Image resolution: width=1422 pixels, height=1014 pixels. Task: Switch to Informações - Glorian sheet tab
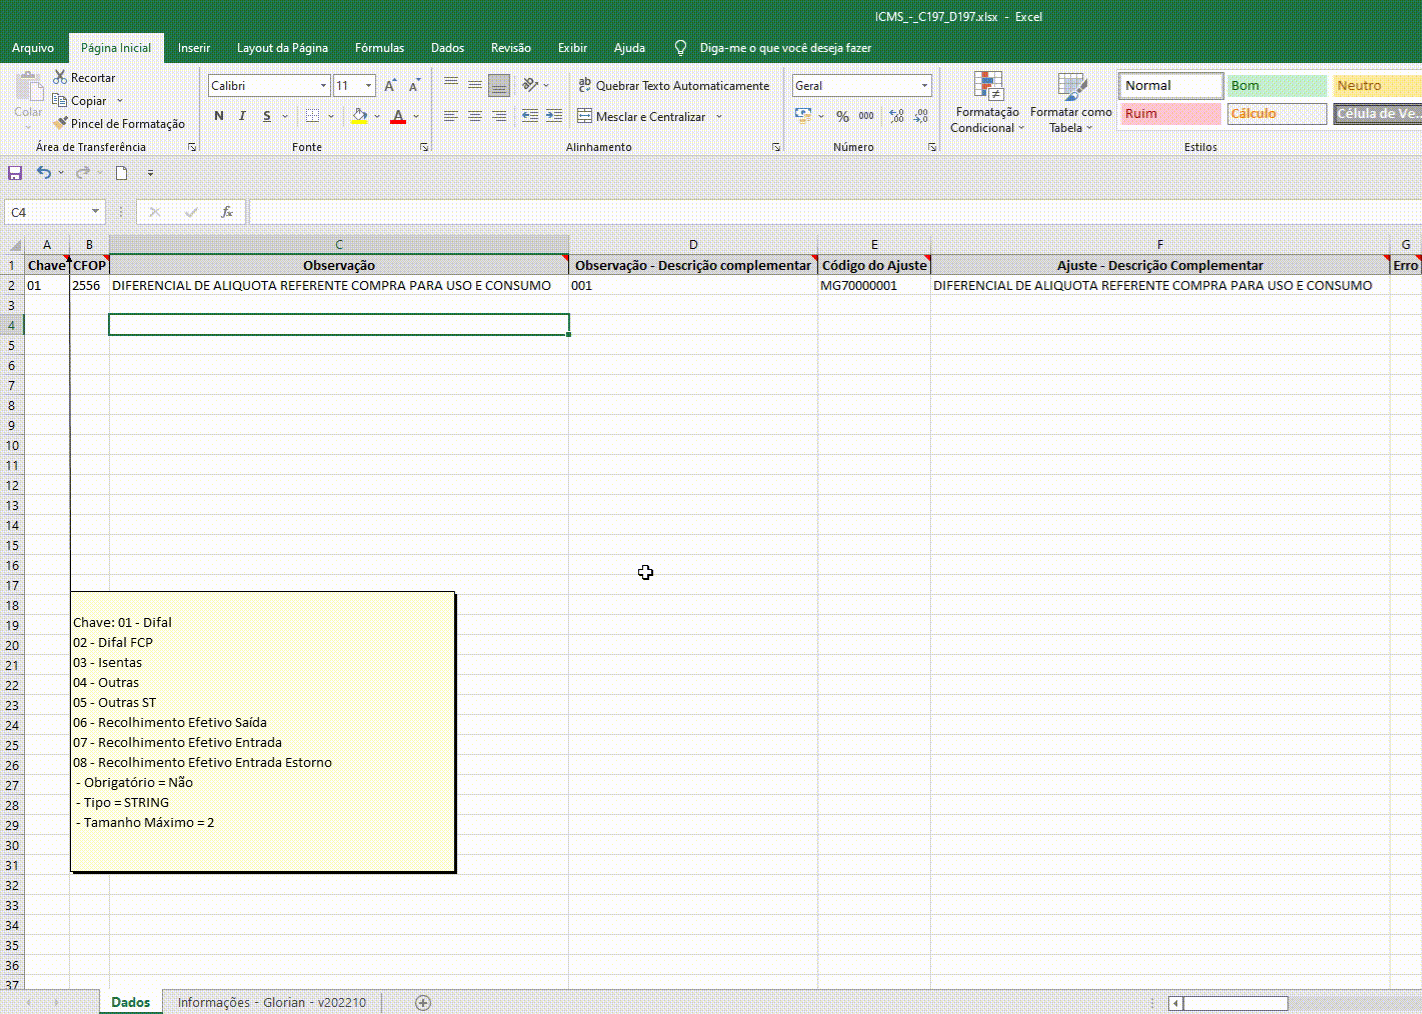(271, 1002)
